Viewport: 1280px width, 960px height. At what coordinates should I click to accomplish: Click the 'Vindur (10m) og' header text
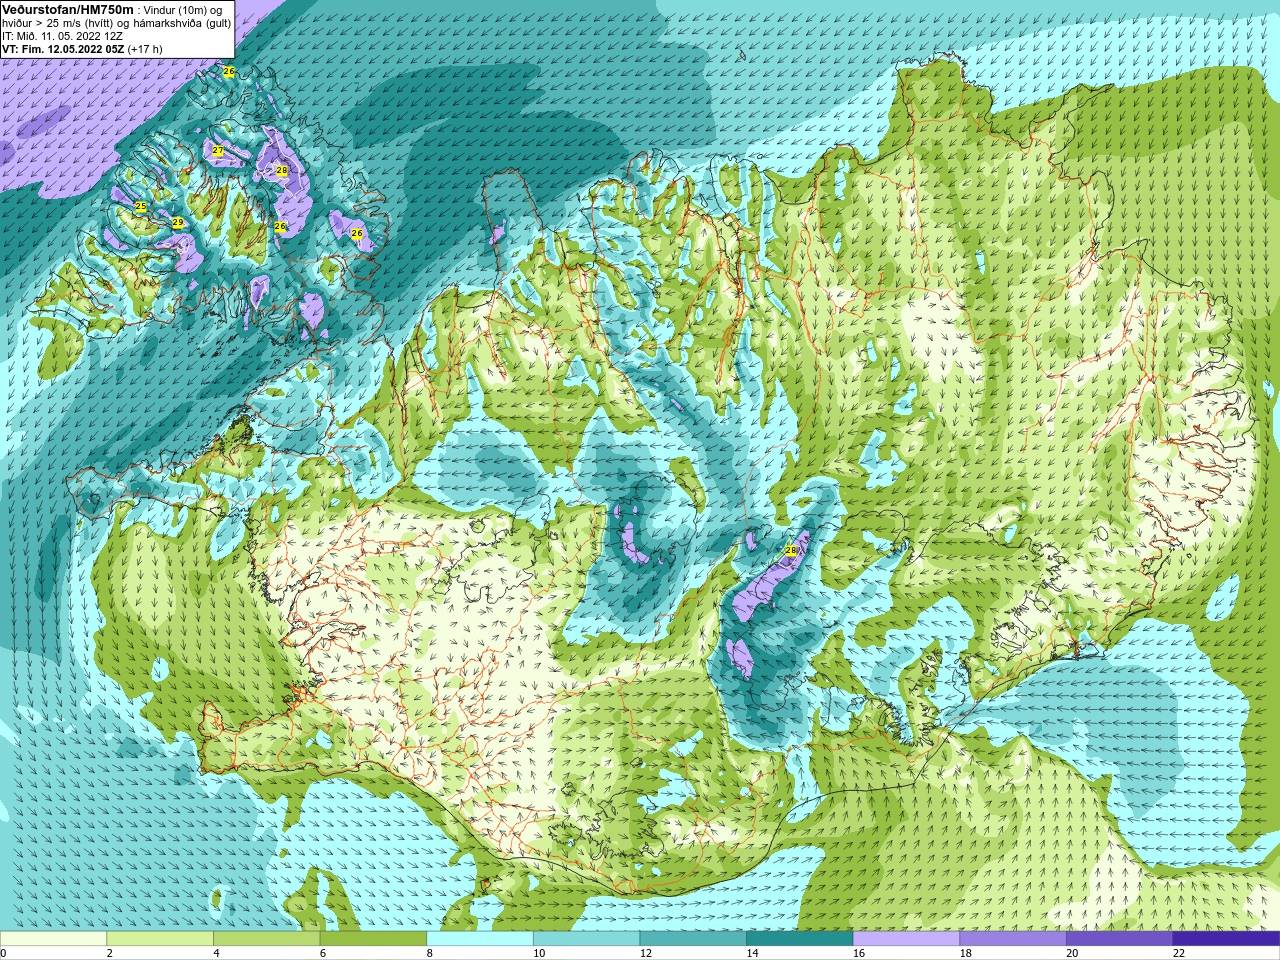183,10
